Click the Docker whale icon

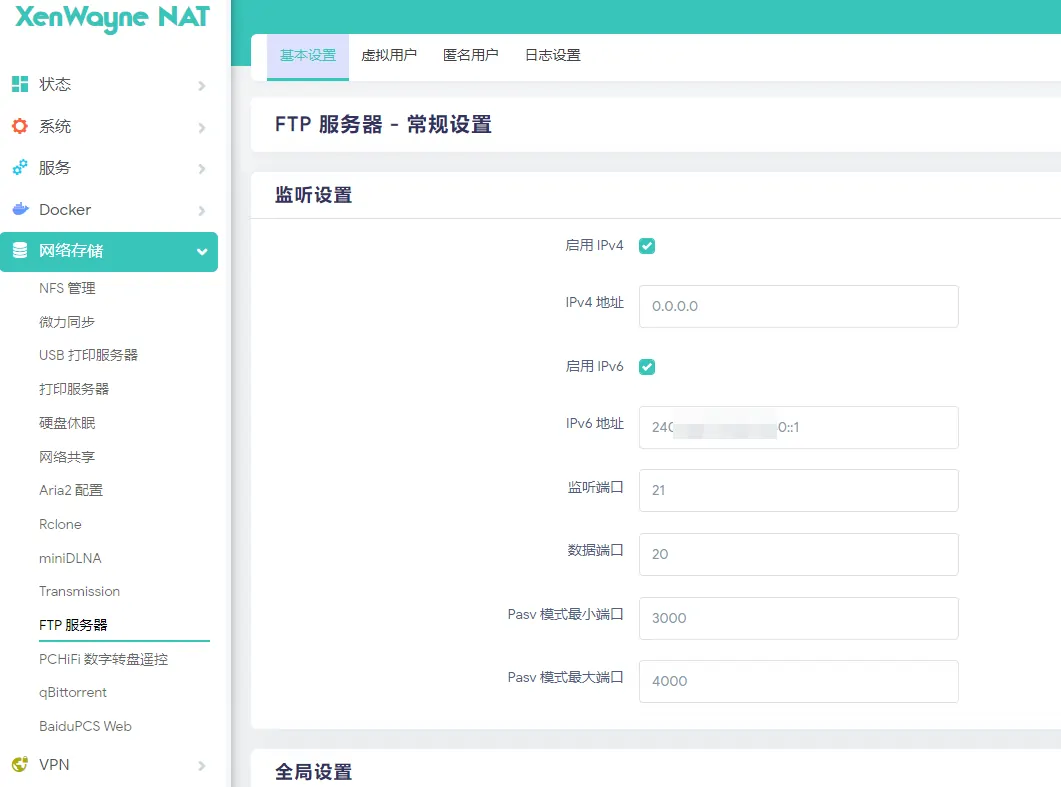20,209
